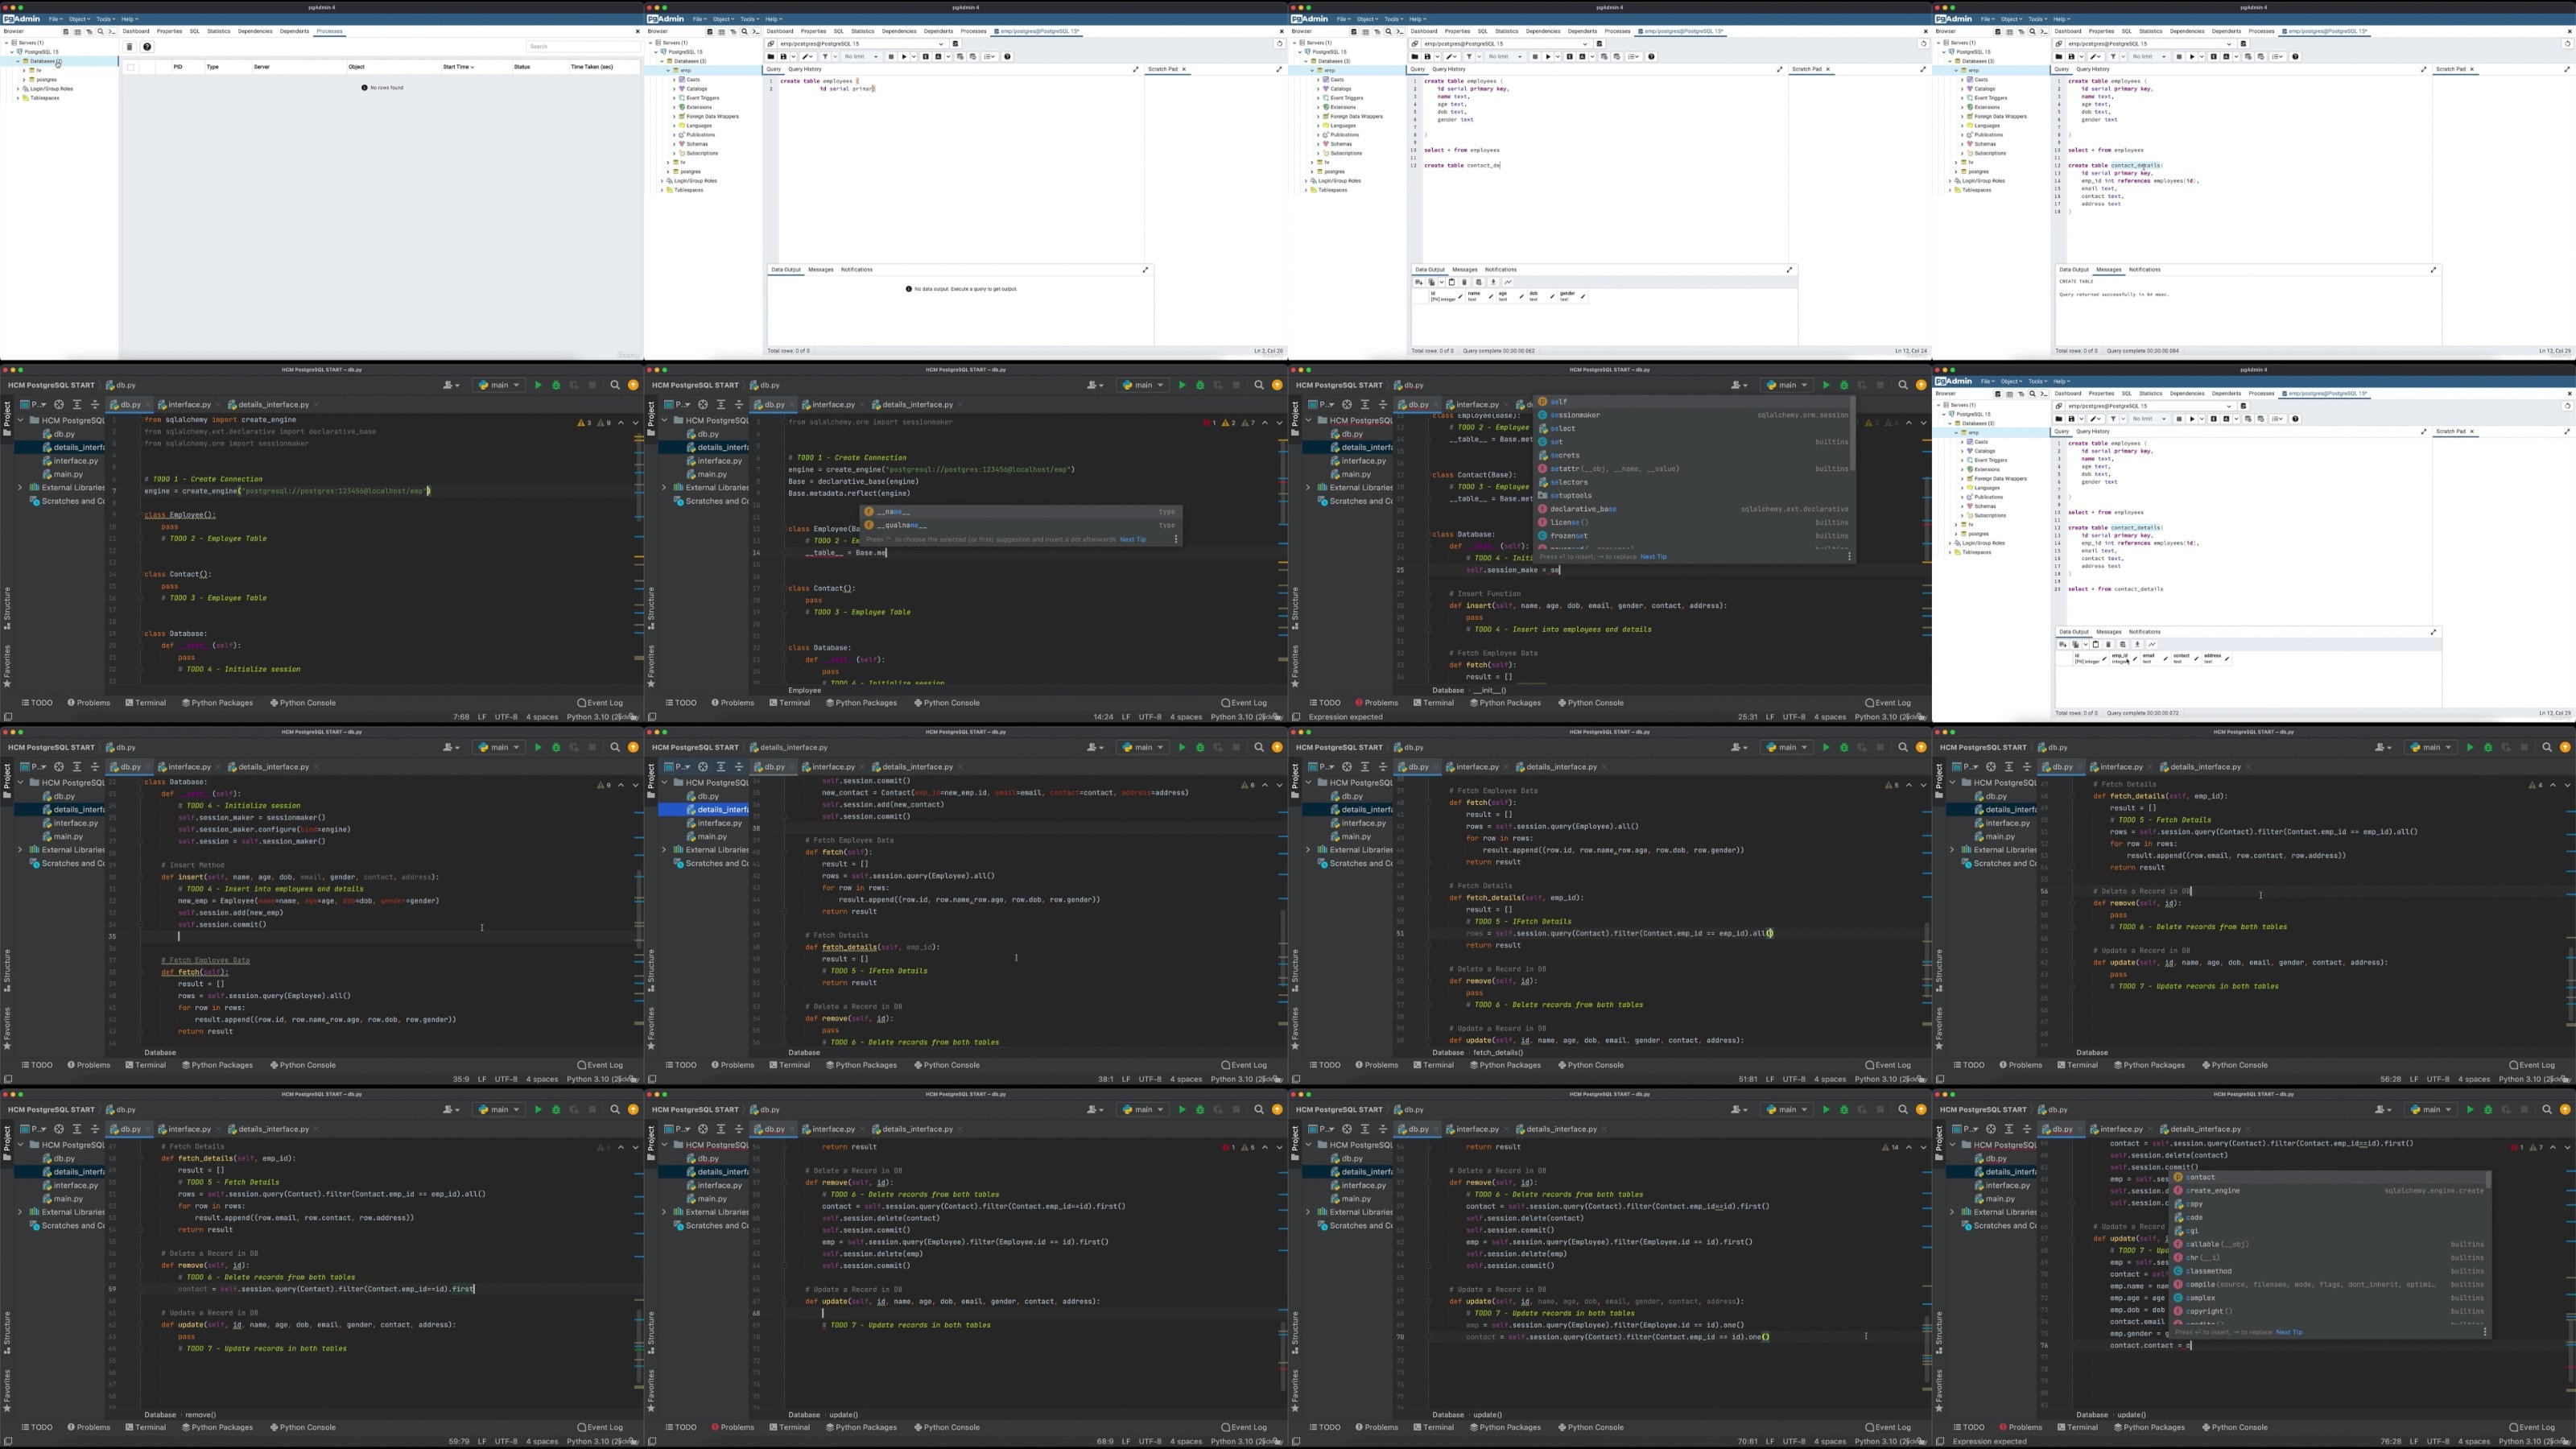Expand External Libraries in window at 7:68
The width and height of the screenshot is (2576, 1449).
(20, 488)
